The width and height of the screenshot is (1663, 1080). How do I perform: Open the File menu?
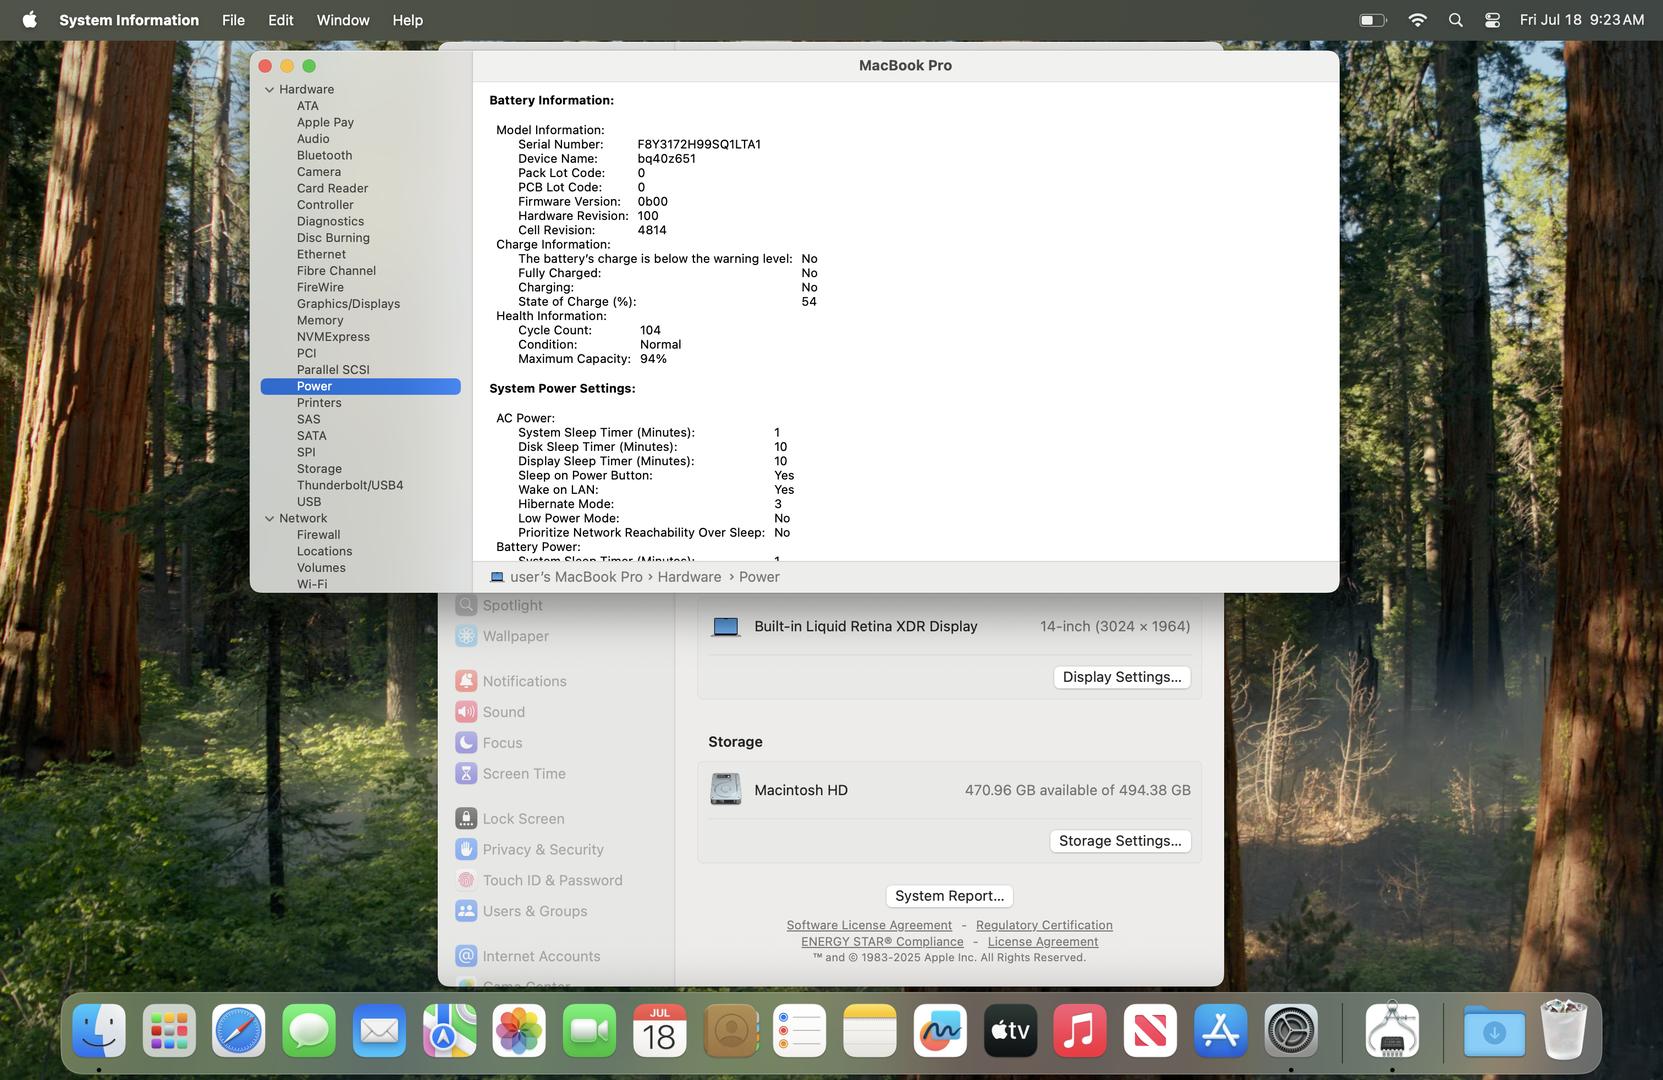tap(233, 20)
